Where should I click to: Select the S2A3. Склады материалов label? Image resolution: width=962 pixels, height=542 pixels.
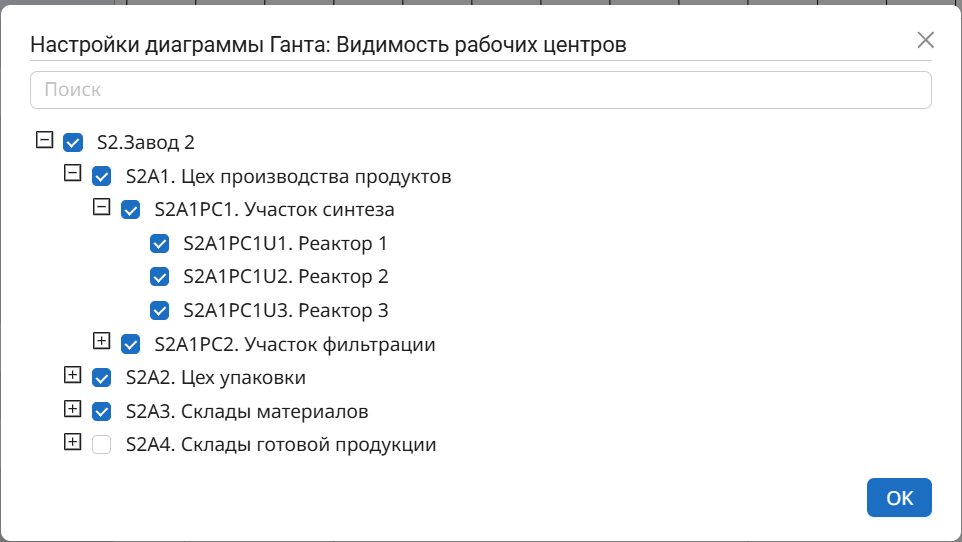pyautogui.click(x=247, y=411)
